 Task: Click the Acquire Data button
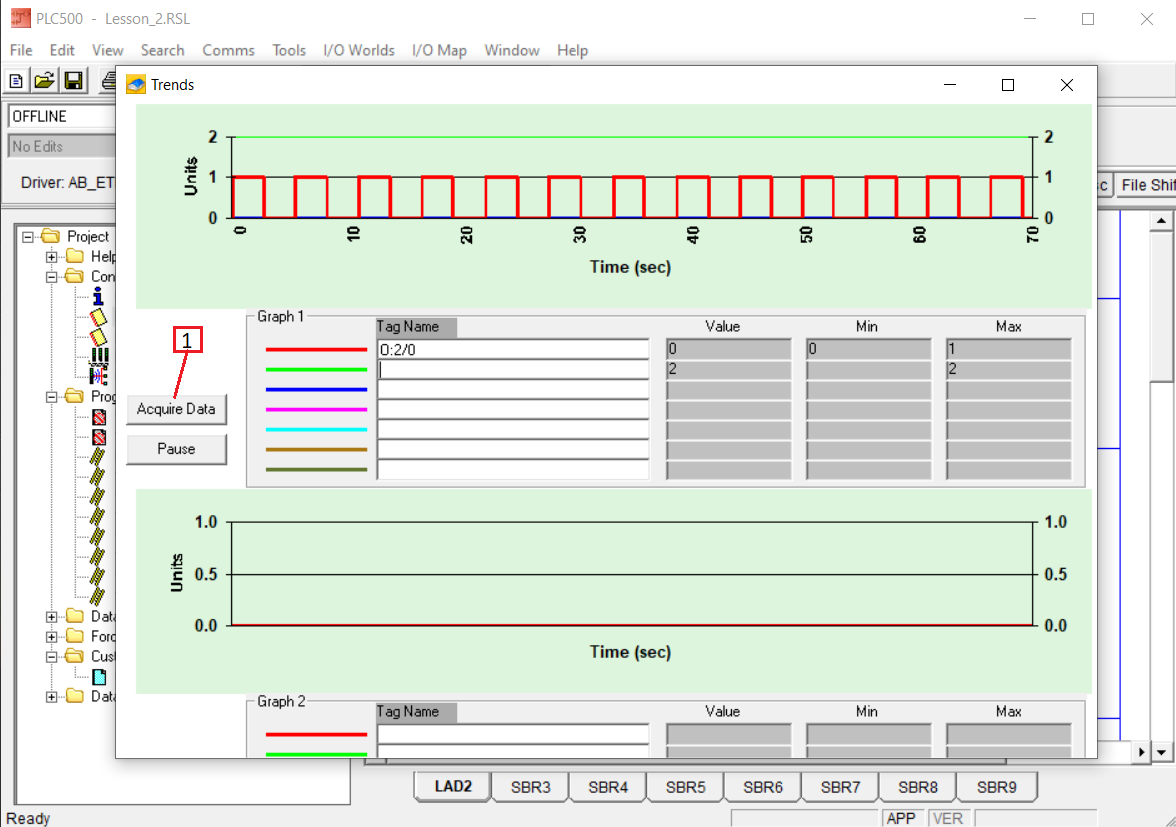coord(176,409)
